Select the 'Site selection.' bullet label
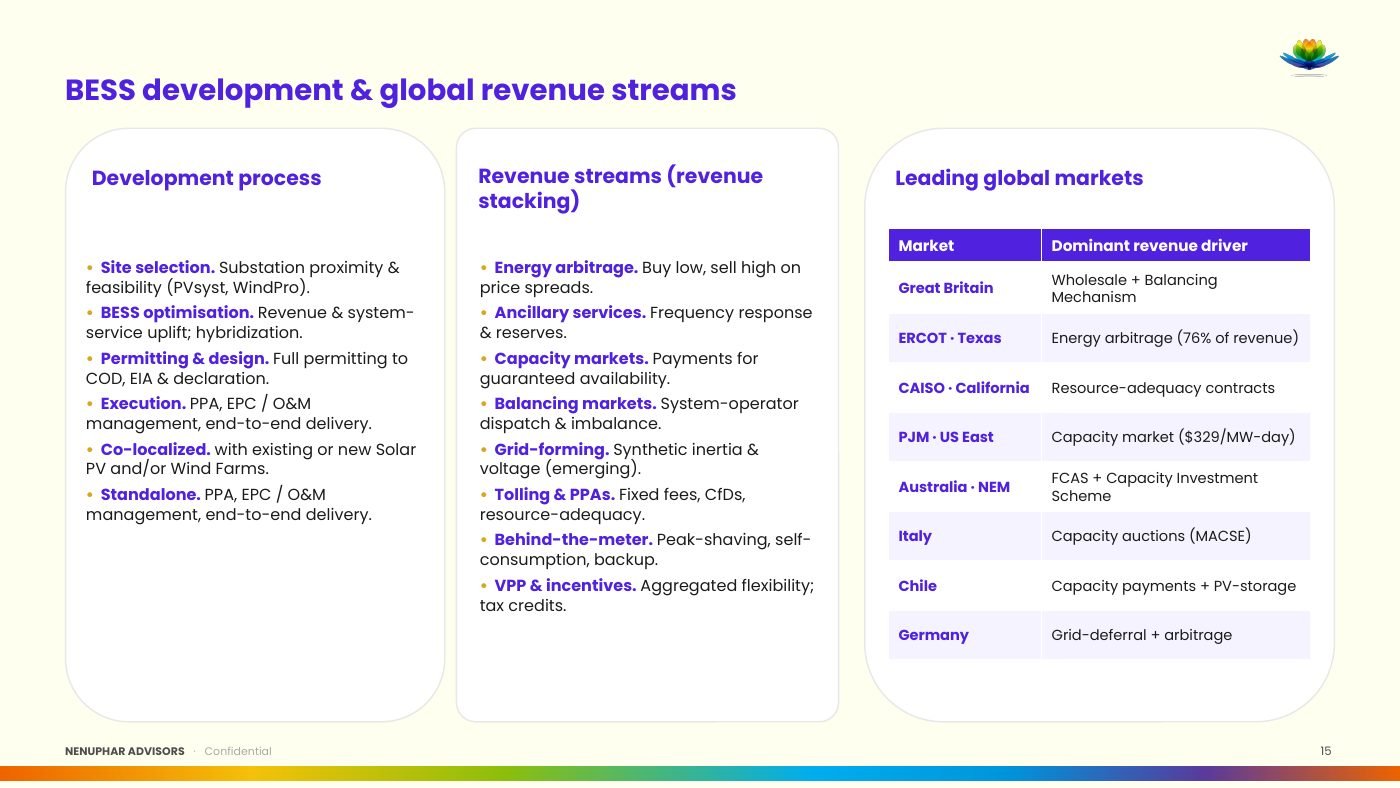This screenshot has height=788, width=1400. coord(157,267)
